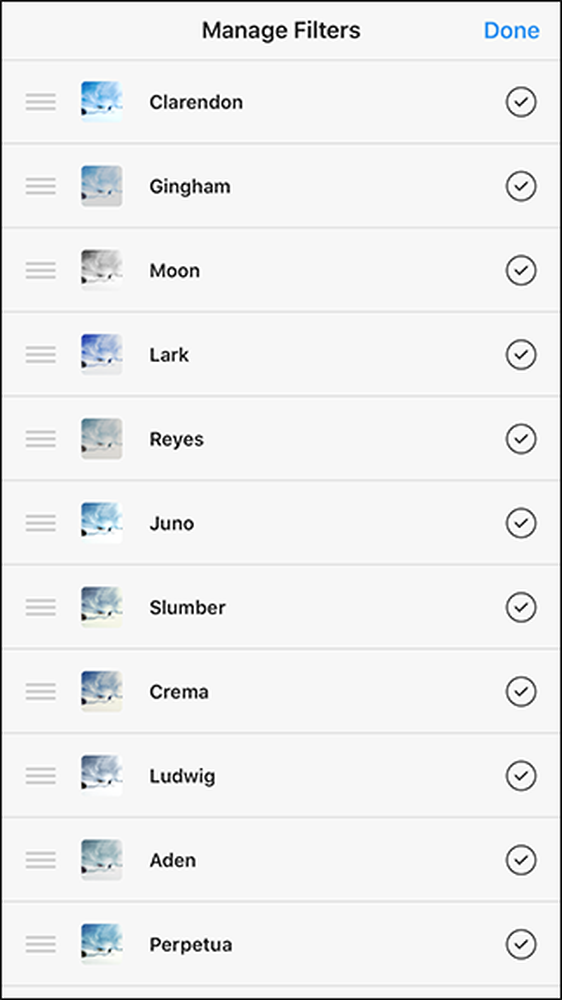Tap the reorder handle for Reyes
This screenshot has height=1000, width=562.
click(41, 439)
